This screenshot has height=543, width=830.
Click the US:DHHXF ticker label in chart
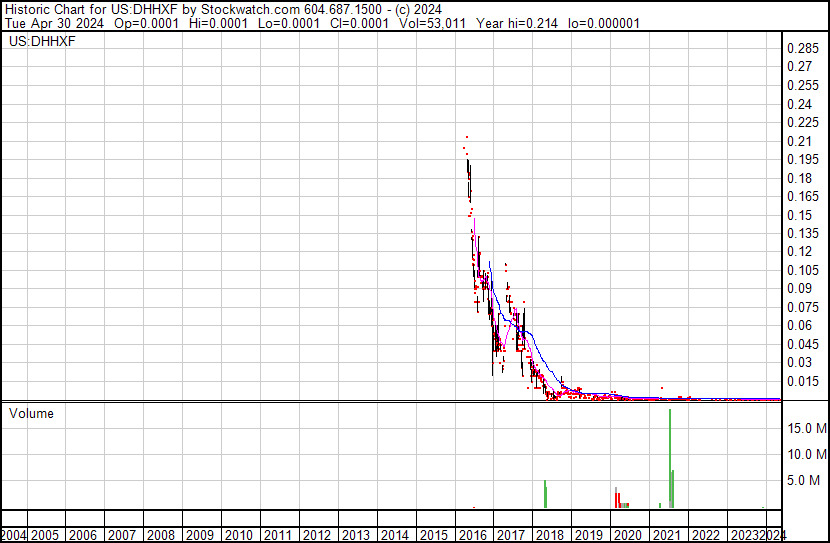coord(42,41)
